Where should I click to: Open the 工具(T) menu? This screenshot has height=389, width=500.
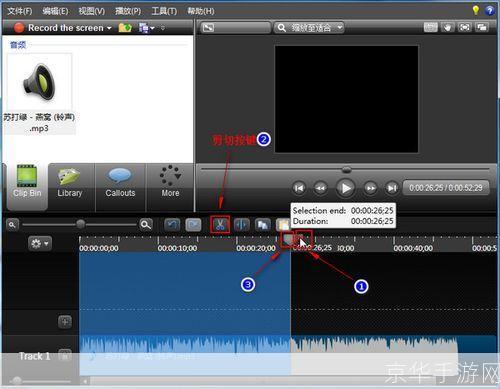coord(164,11)
